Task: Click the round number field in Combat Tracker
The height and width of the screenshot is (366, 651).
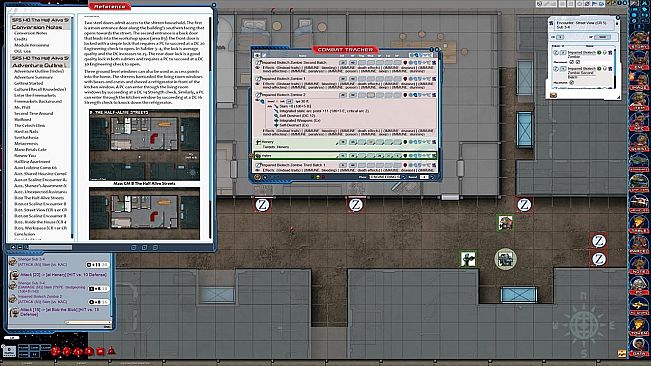Action: point(424,177)
